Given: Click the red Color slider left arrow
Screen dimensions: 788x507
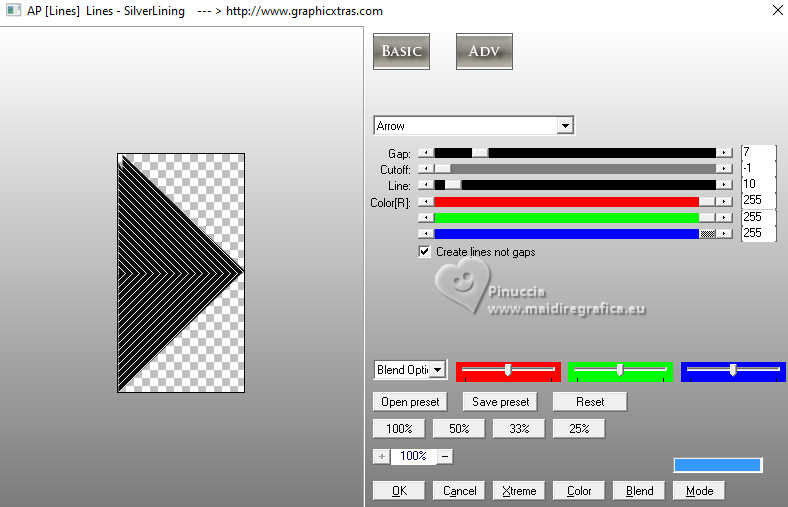Looking at the screenshot, I should coord(426,202).
